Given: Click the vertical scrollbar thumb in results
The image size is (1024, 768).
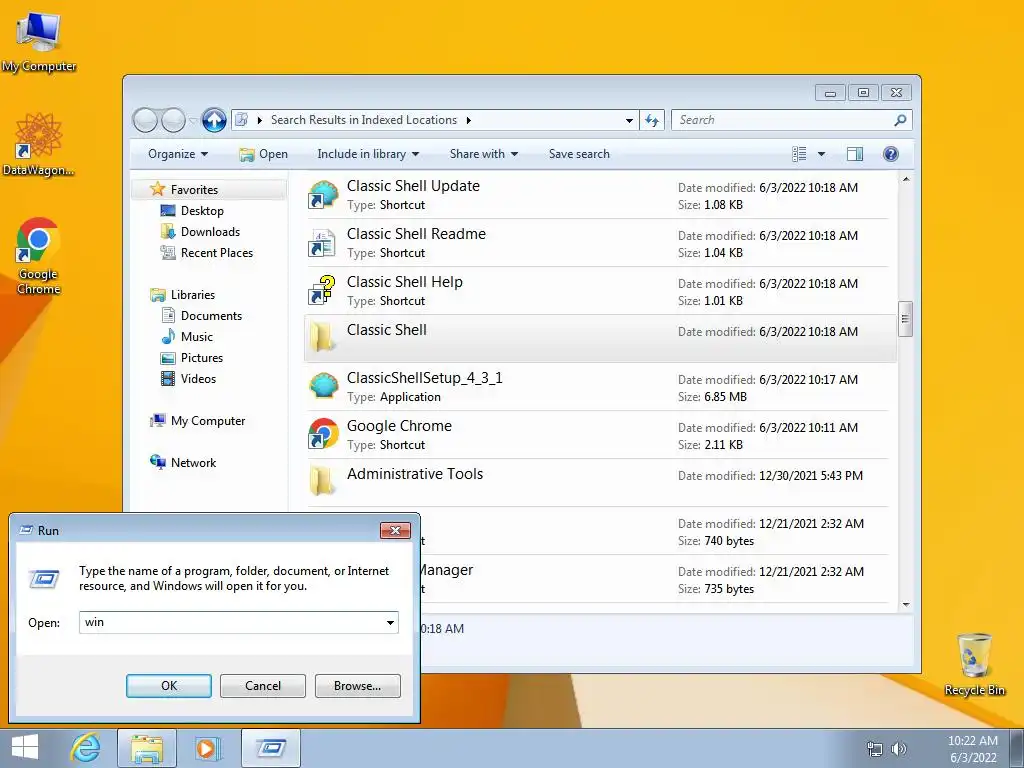Looking at the screenshot, I should coord(905,319).
